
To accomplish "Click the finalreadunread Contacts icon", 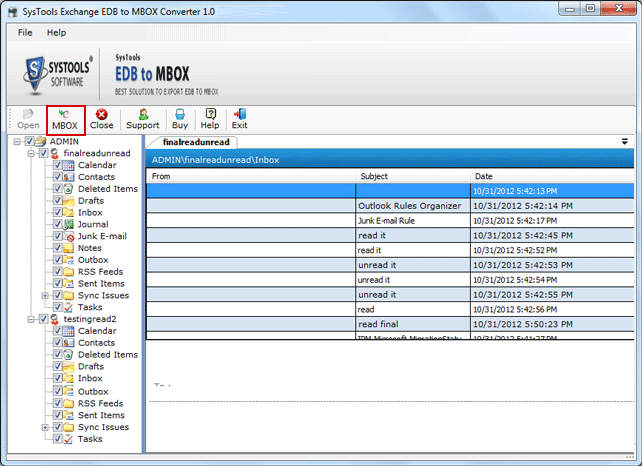I will [x=68, y=177].
